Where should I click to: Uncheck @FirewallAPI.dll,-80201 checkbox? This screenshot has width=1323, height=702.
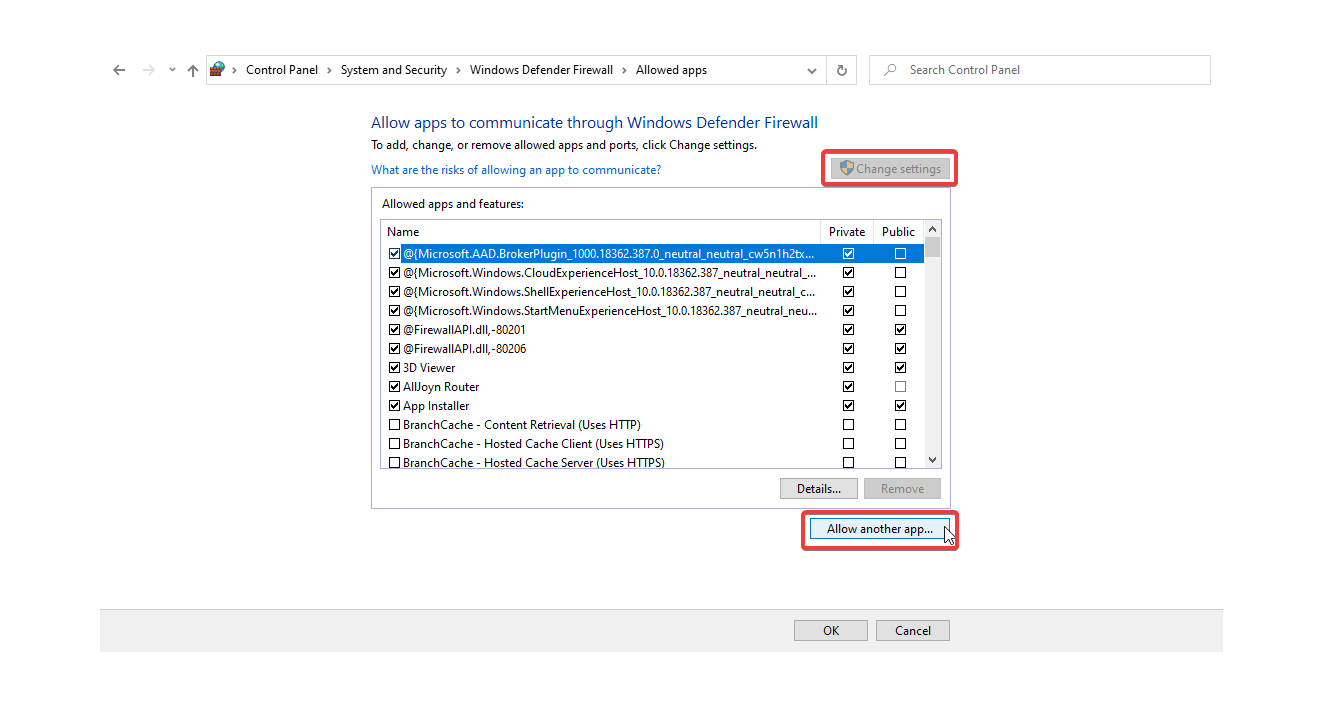394,330
